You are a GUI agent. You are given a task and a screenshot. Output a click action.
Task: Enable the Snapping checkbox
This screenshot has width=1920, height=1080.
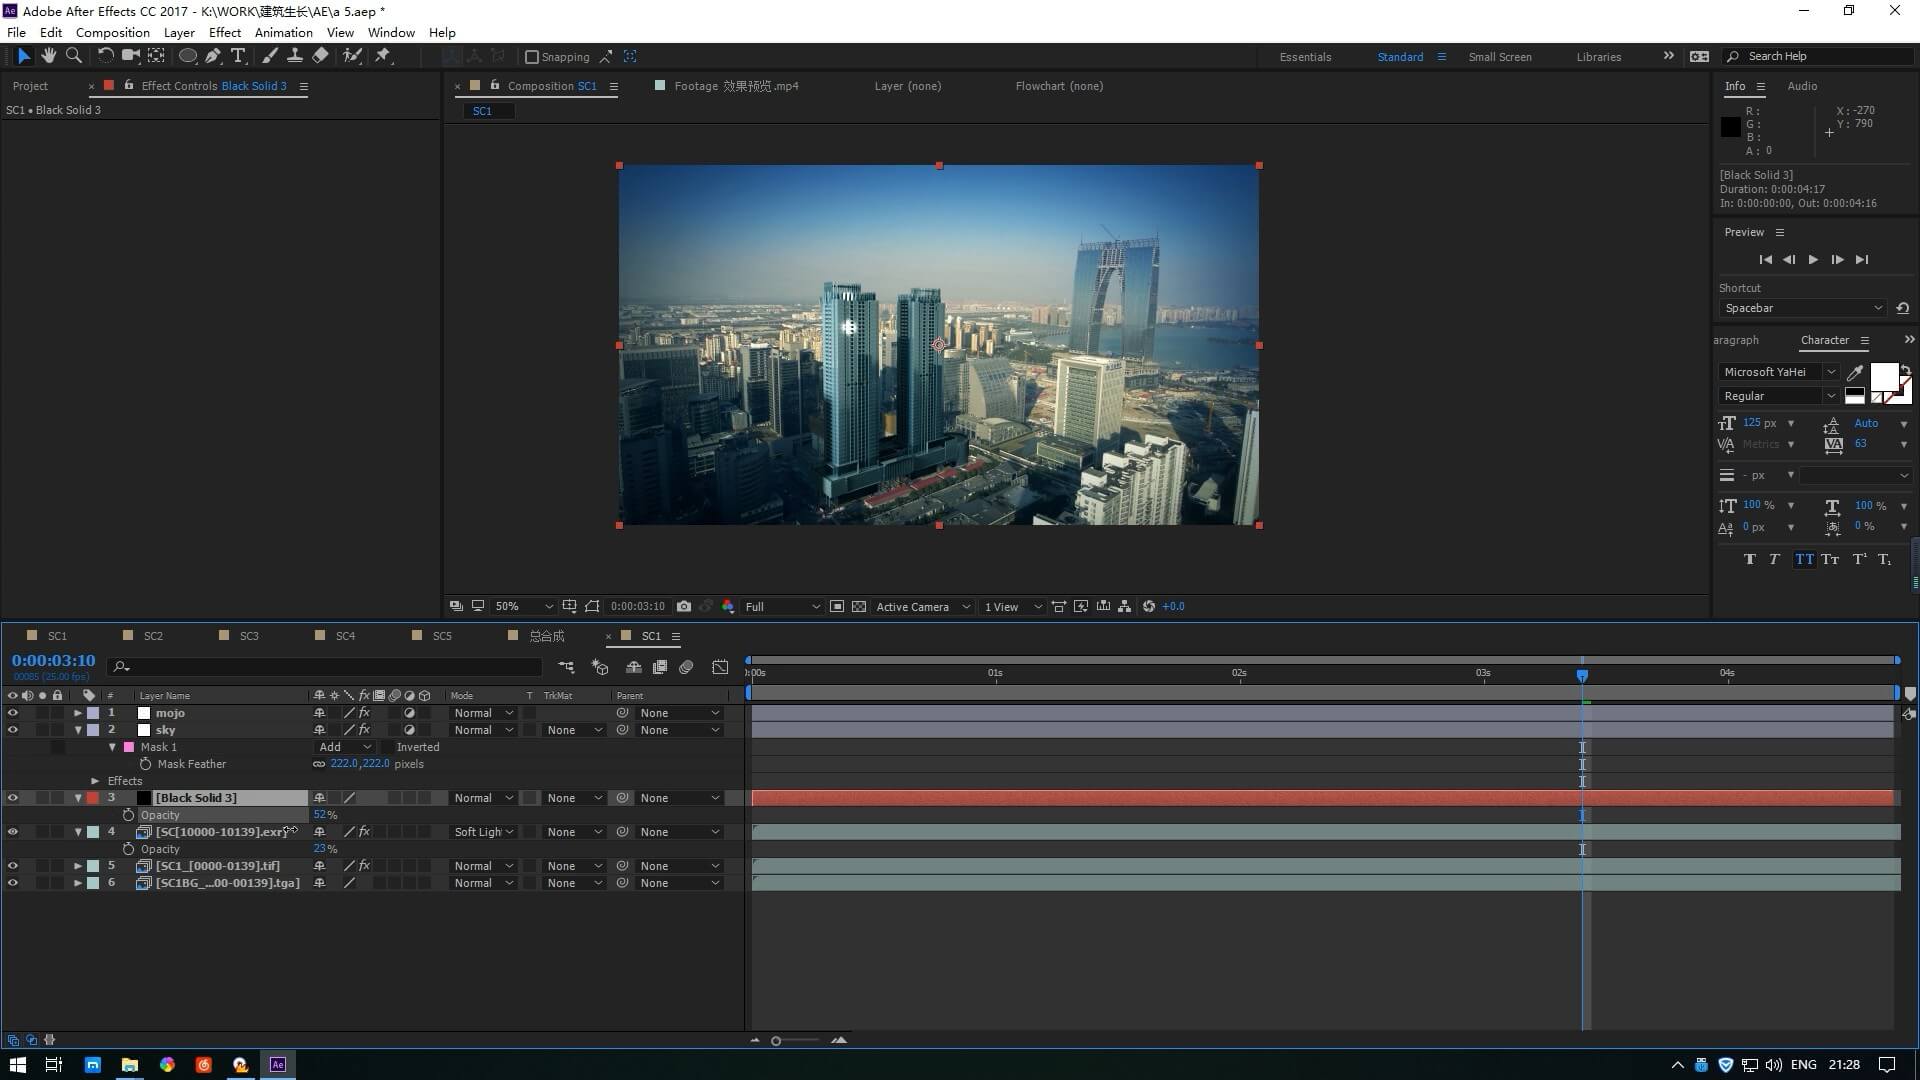pos(532,57)
